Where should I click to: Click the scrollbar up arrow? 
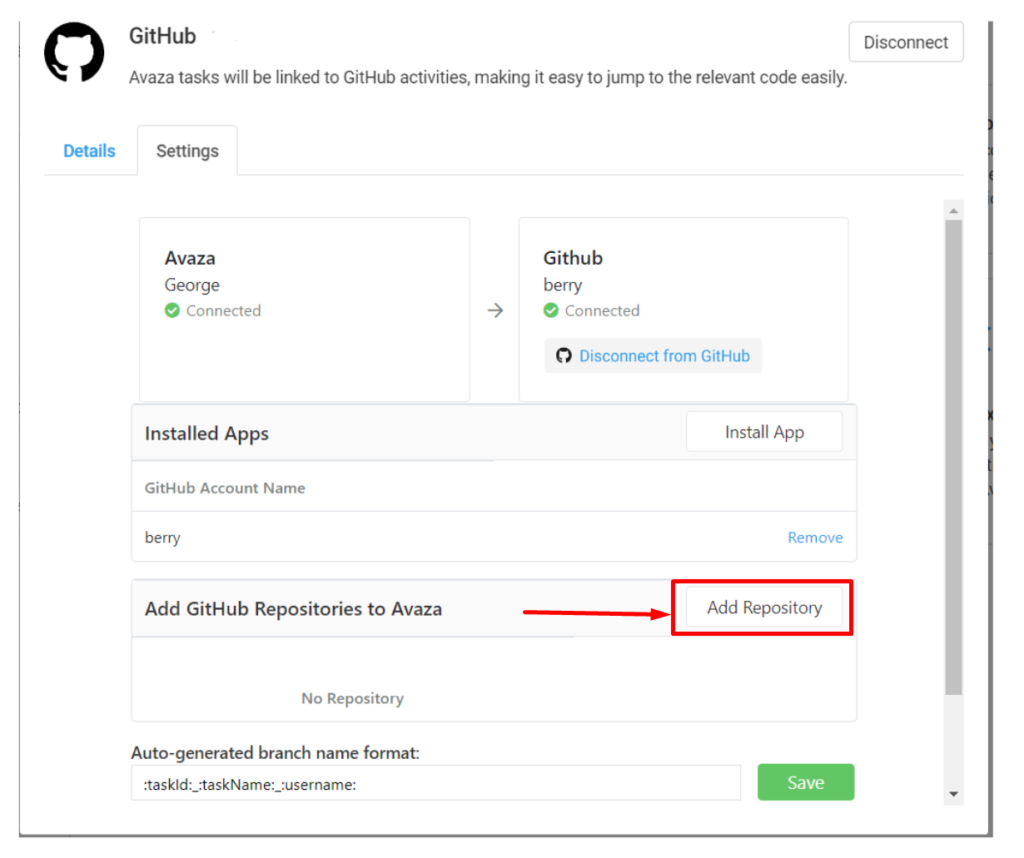pyautogui.click(x=953, y=210)
